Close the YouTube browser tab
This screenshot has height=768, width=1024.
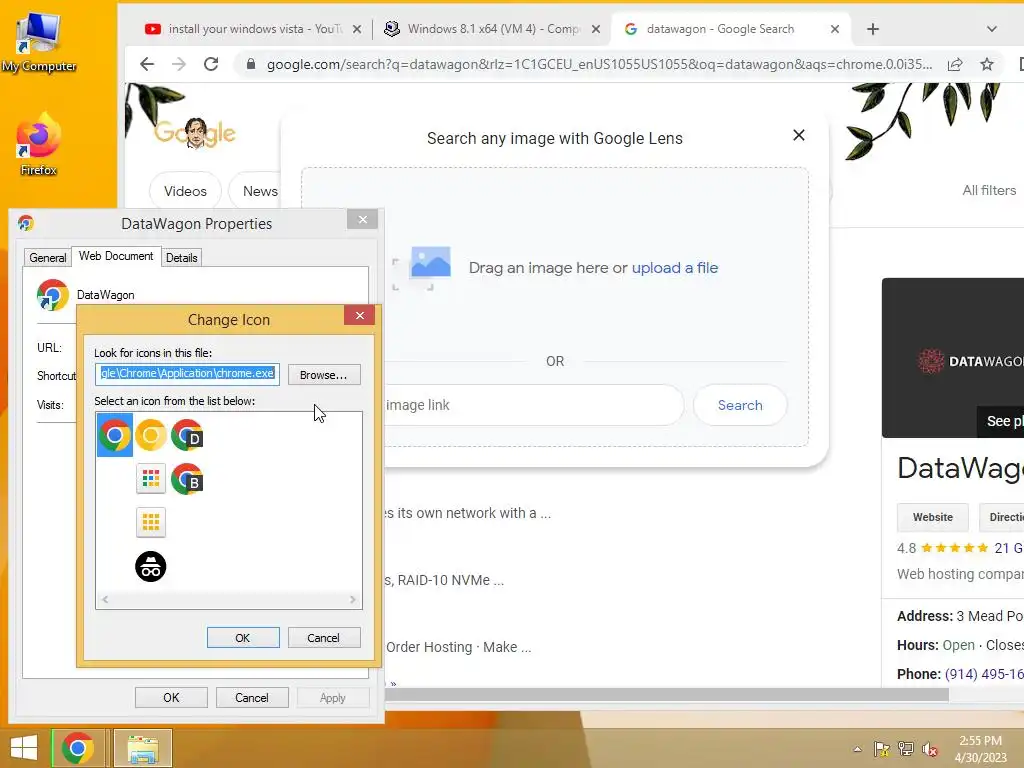[x=357, y=29]
